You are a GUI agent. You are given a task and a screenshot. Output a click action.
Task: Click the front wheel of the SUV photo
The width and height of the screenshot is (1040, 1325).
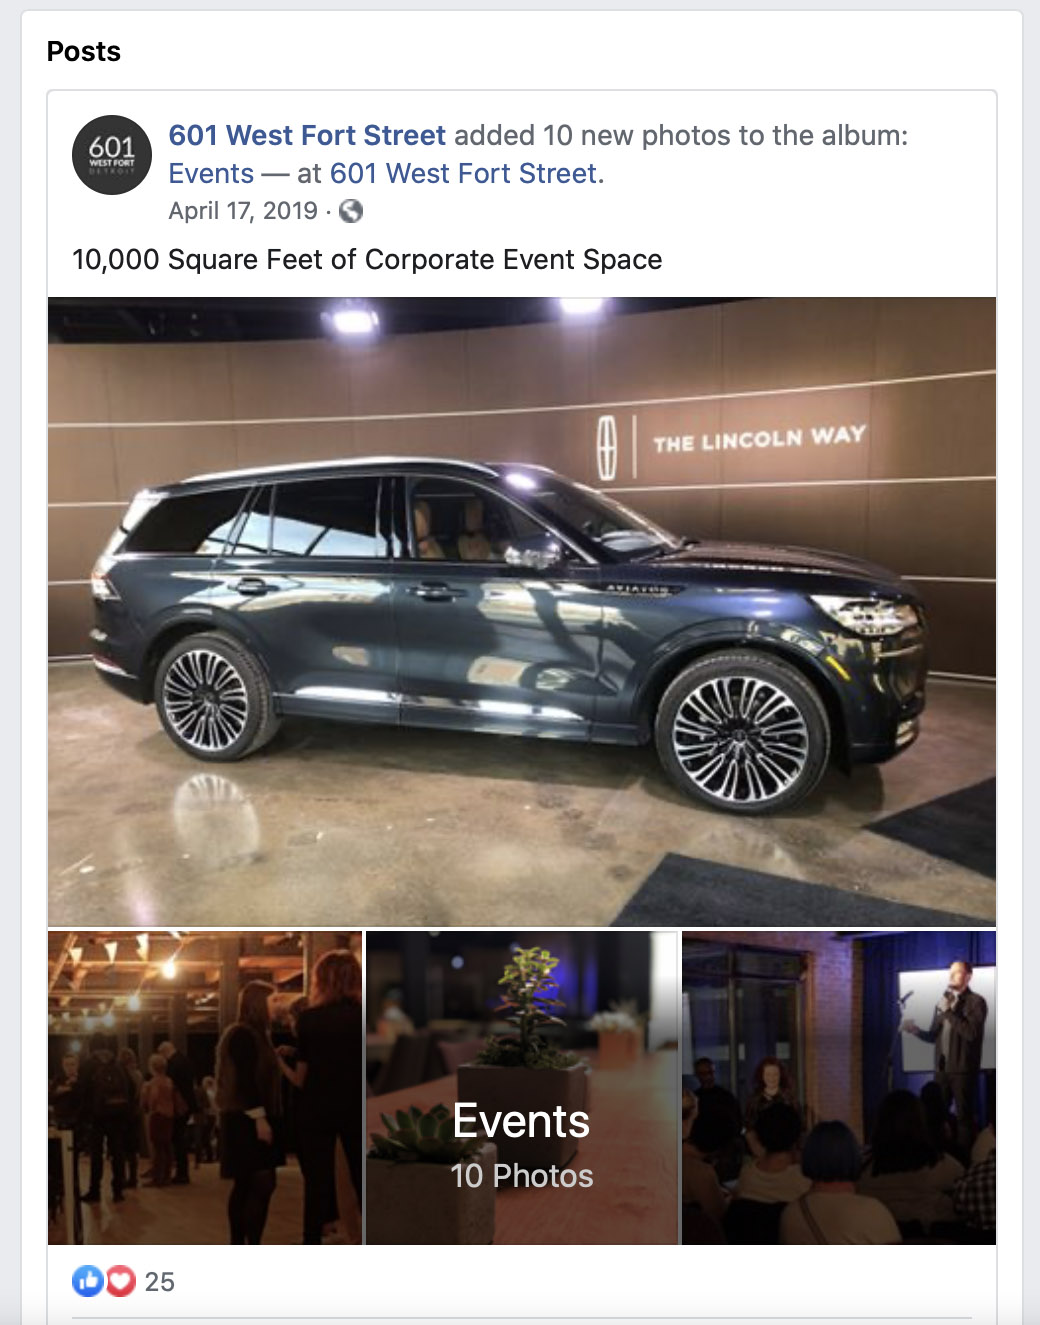coord(741,737)
